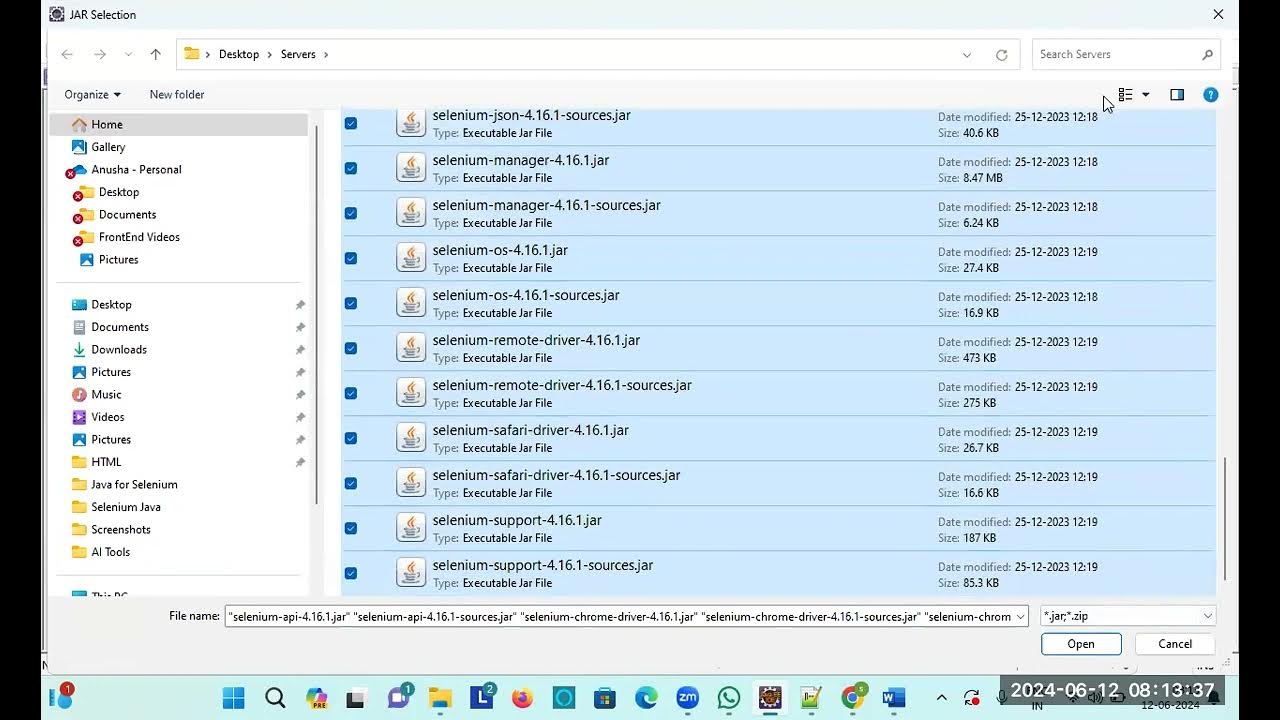Open Zoom from the taskbar
Viewport: 1280px width, 720px height.
point(687,698)
